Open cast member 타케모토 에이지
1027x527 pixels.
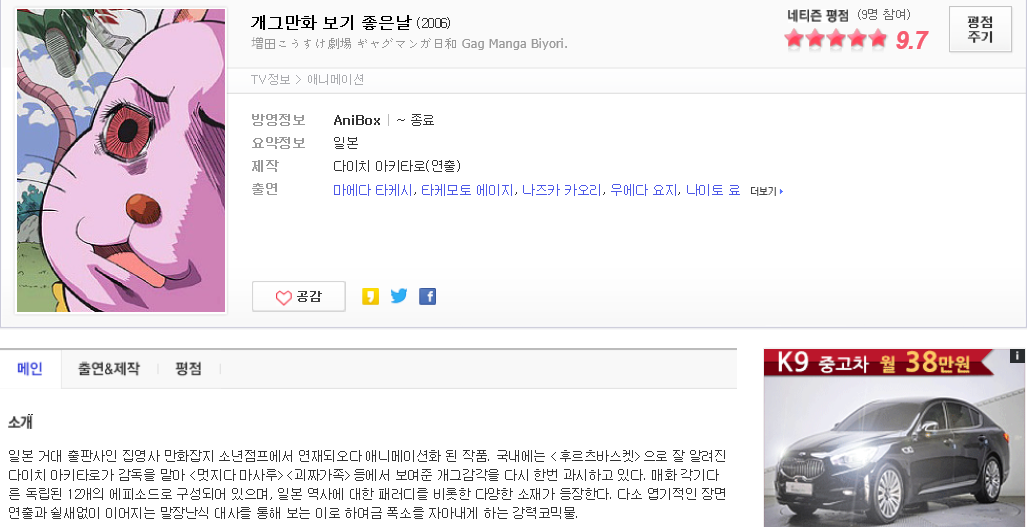coord(467,191)
